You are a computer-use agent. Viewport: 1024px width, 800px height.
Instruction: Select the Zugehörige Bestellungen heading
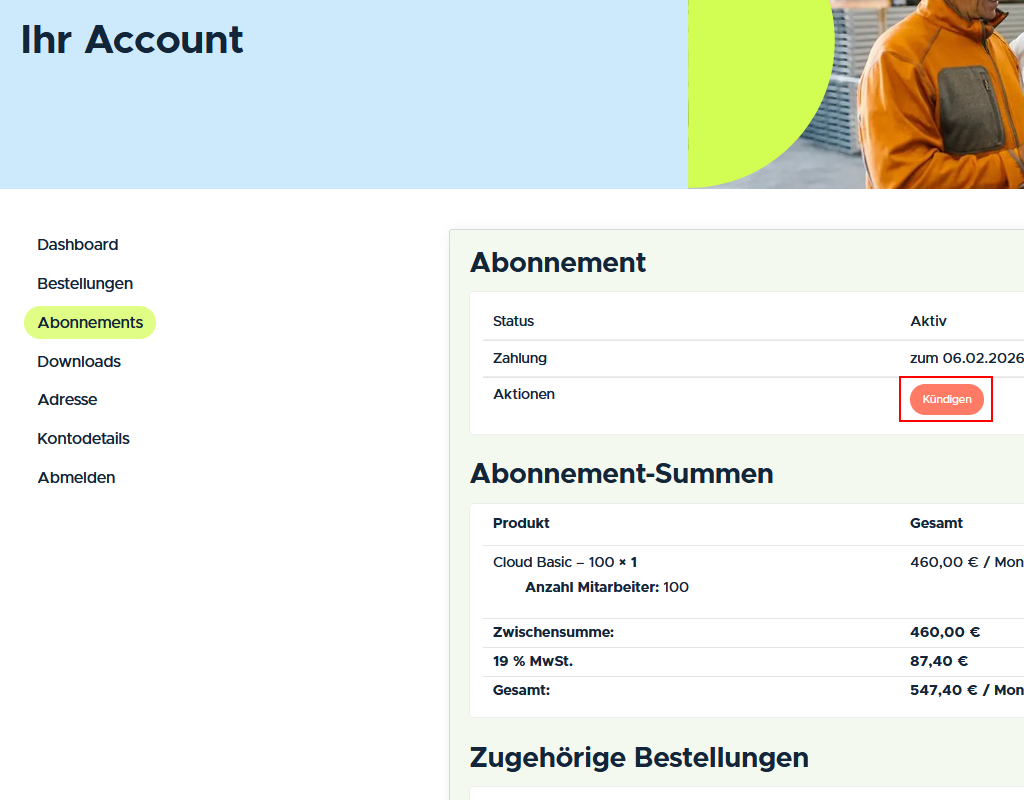tap(640, 757)
